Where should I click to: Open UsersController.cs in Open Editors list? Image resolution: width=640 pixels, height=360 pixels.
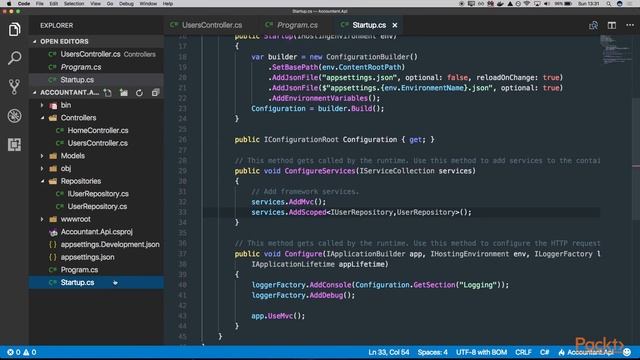click(x=96, y=54)
